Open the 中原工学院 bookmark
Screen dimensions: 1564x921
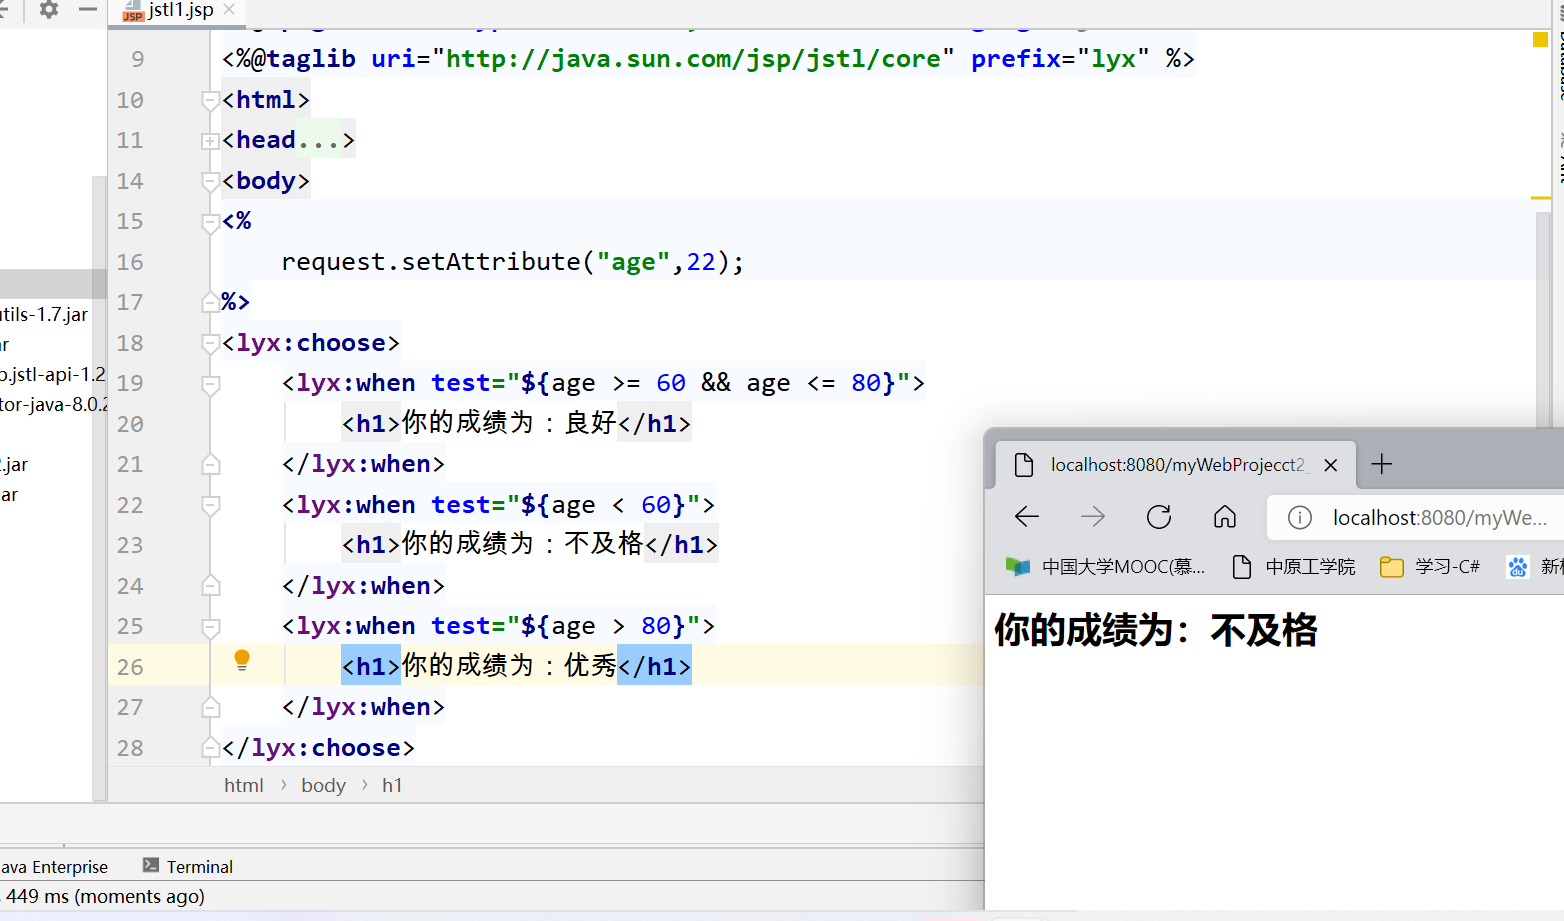[x=1294, y=567]
